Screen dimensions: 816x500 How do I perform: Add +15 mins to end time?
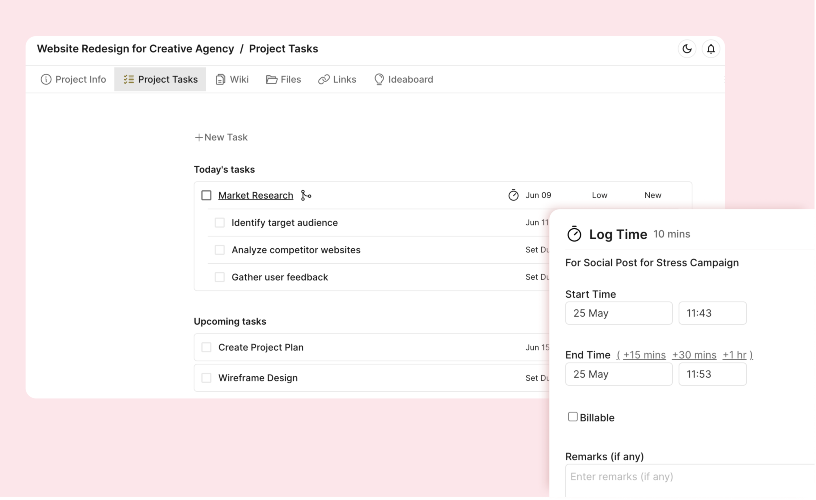tap(644, 355)
